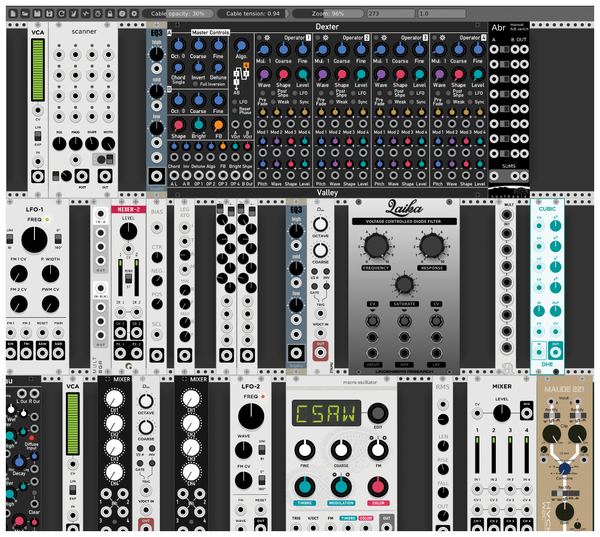600x537 pixels.
Task: Click Dexter master Chord knob
Action: pos(178,68)
